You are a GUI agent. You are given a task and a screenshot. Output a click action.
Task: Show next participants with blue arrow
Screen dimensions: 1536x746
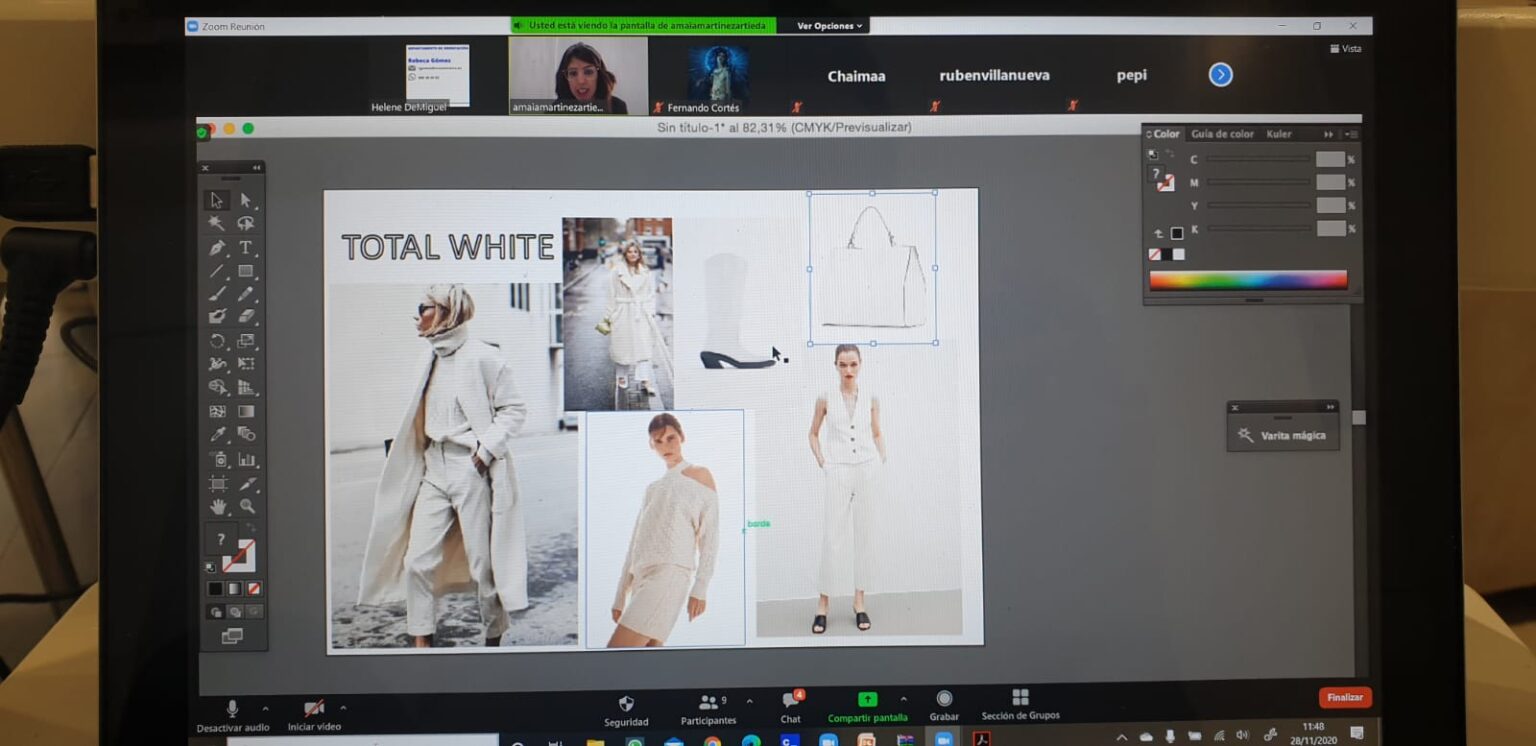(1220, 75)
